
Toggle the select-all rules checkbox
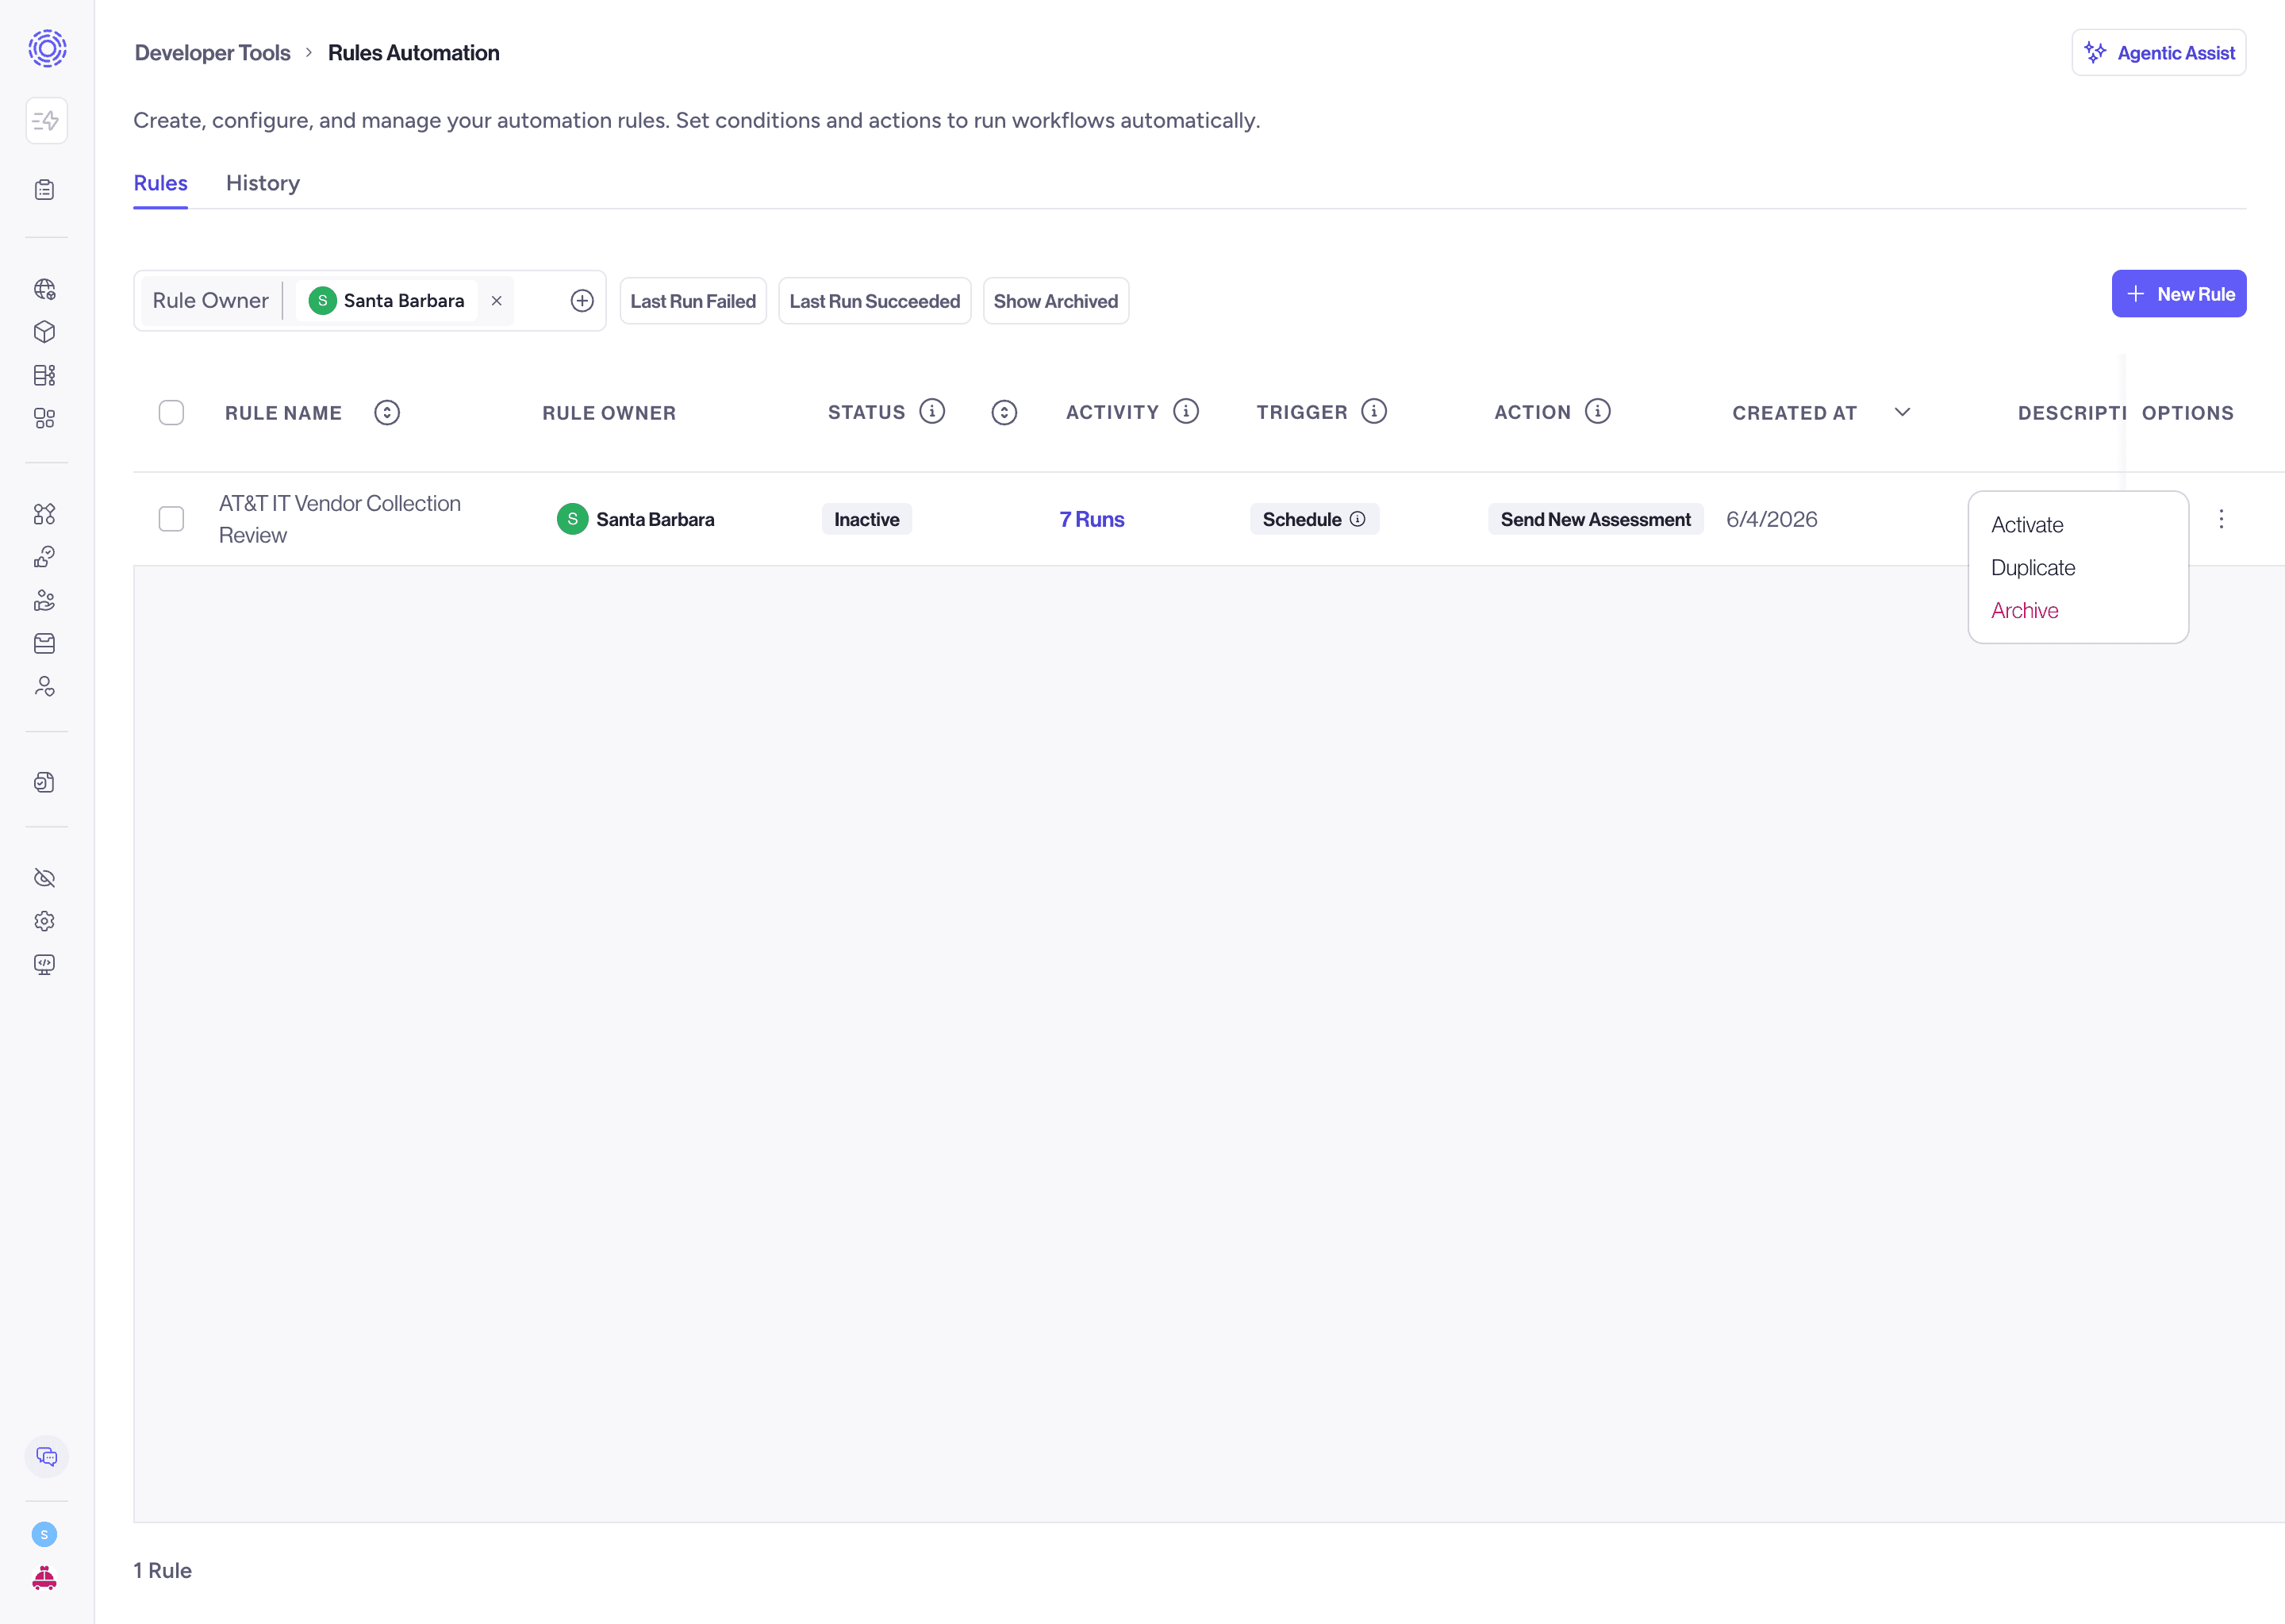(x=171, y=413)
